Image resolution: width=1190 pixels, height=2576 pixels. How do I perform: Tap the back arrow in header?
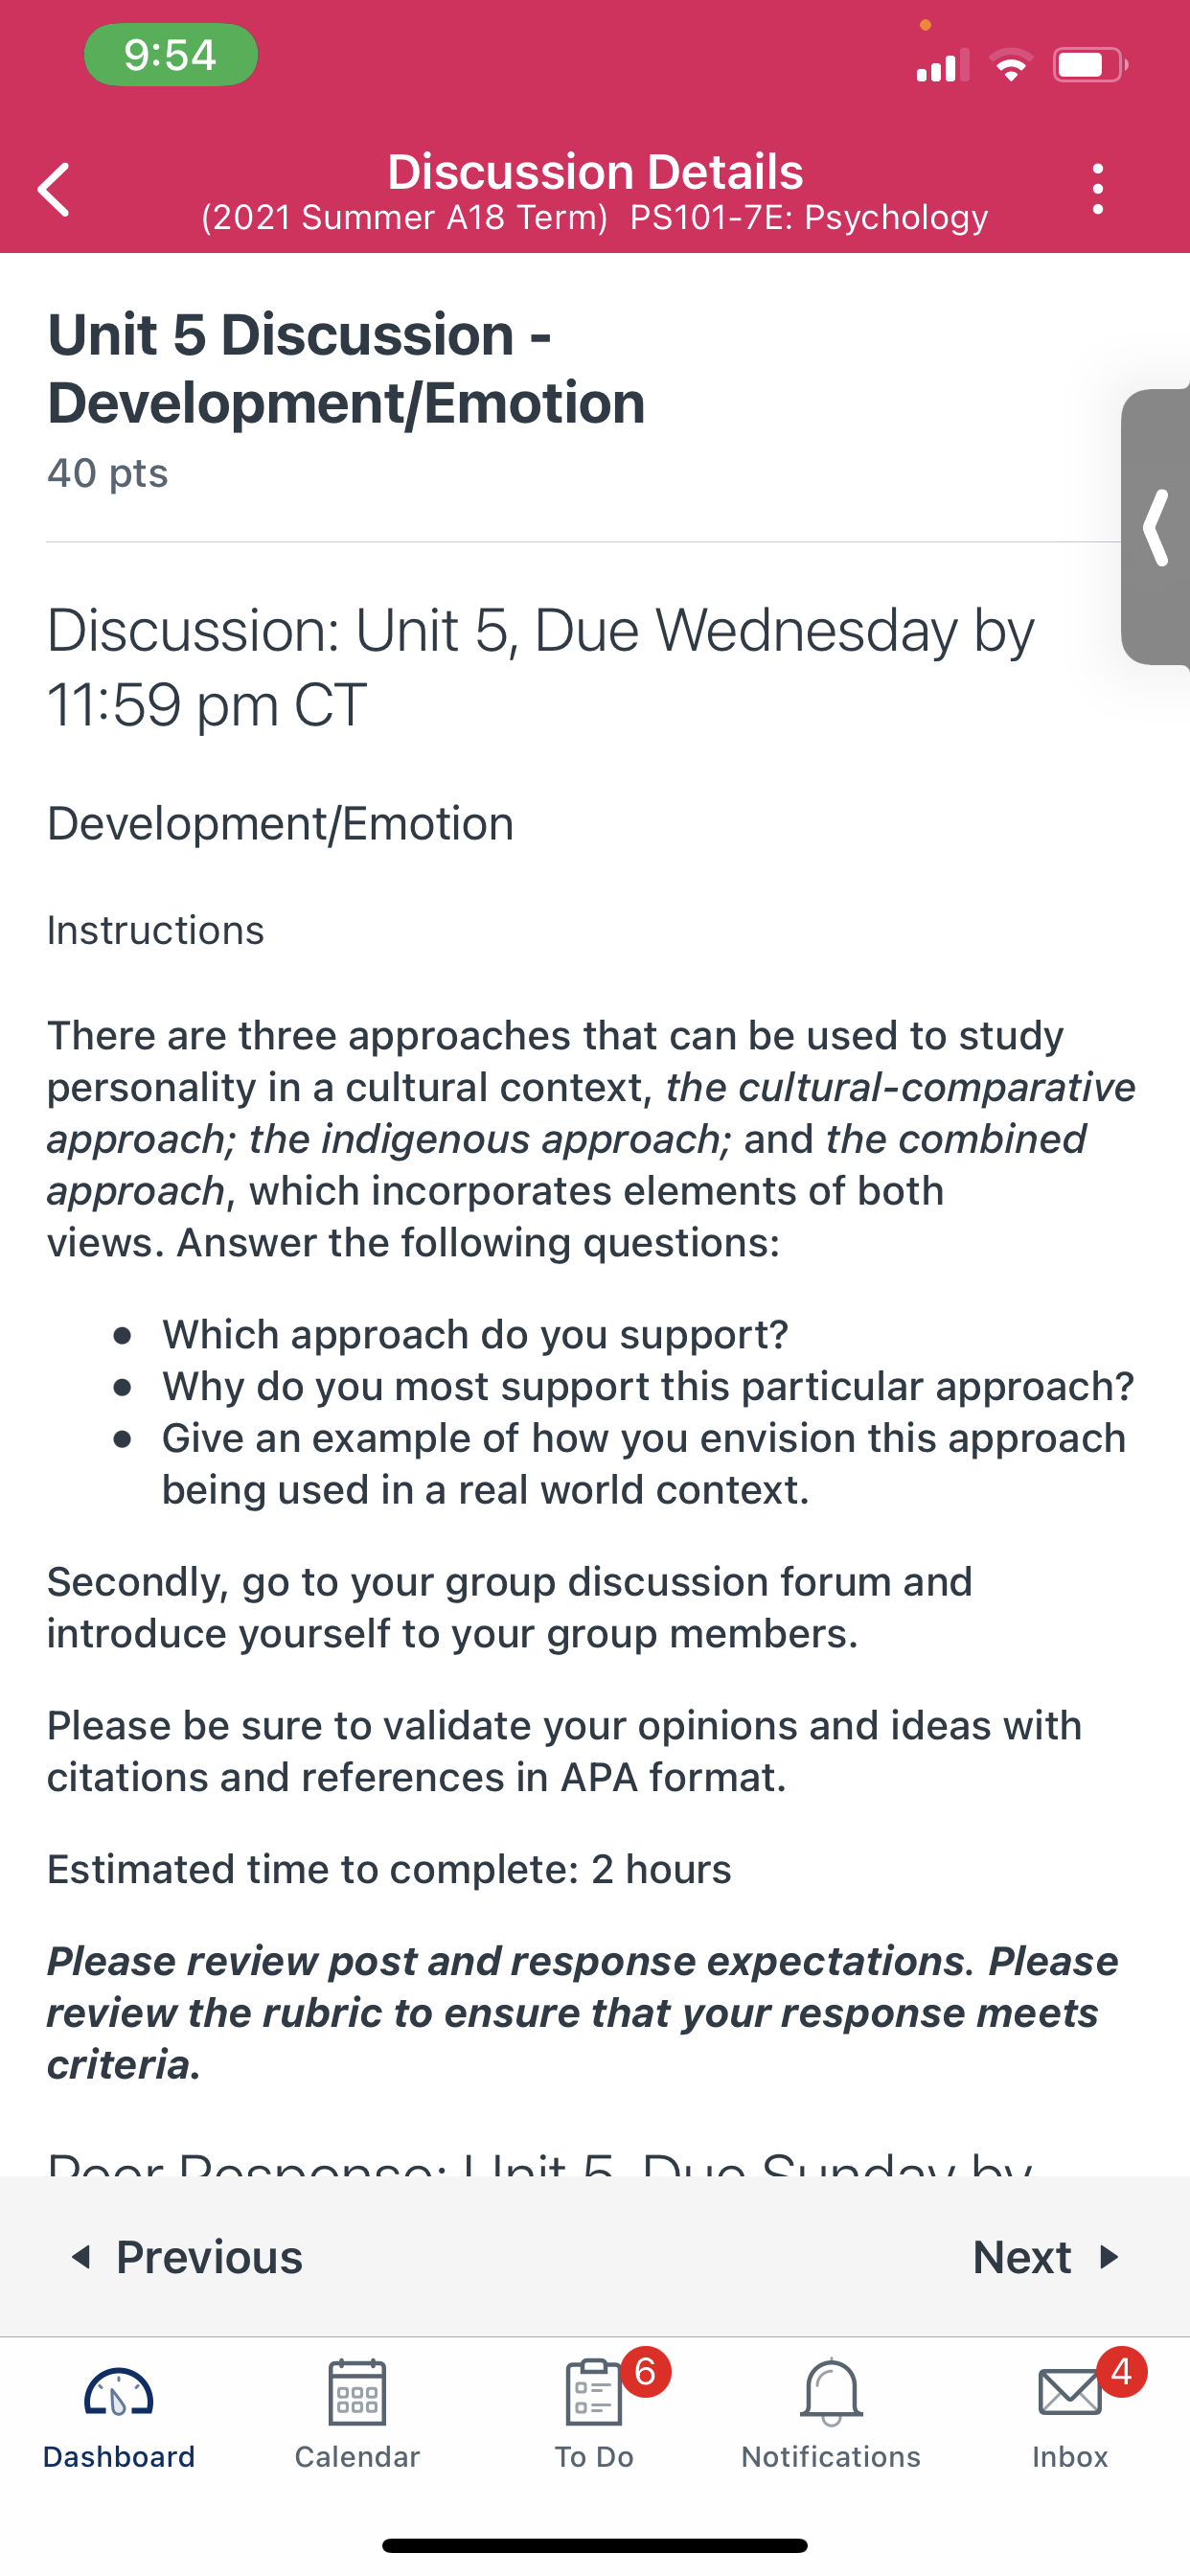pyautogui.click(x=54, y=189)
